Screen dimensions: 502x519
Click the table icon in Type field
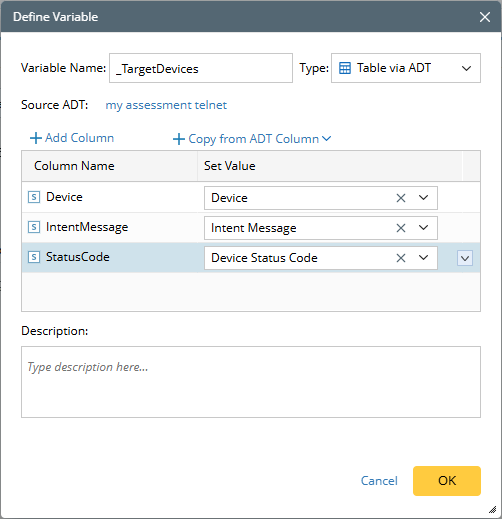(345, 68)
